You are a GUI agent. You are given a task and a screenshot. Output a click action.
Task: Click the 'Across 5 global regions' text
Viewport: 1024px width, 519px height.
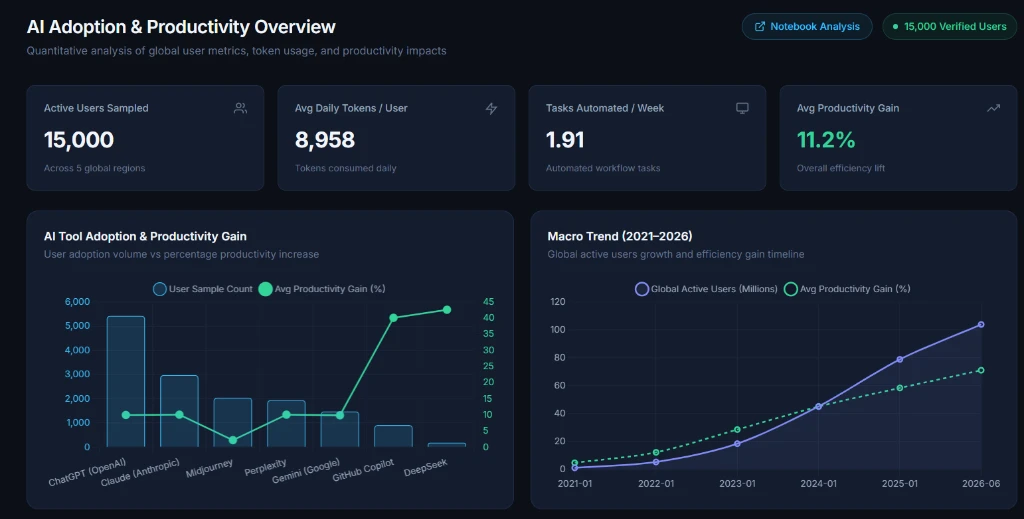(x=95, y=168)
